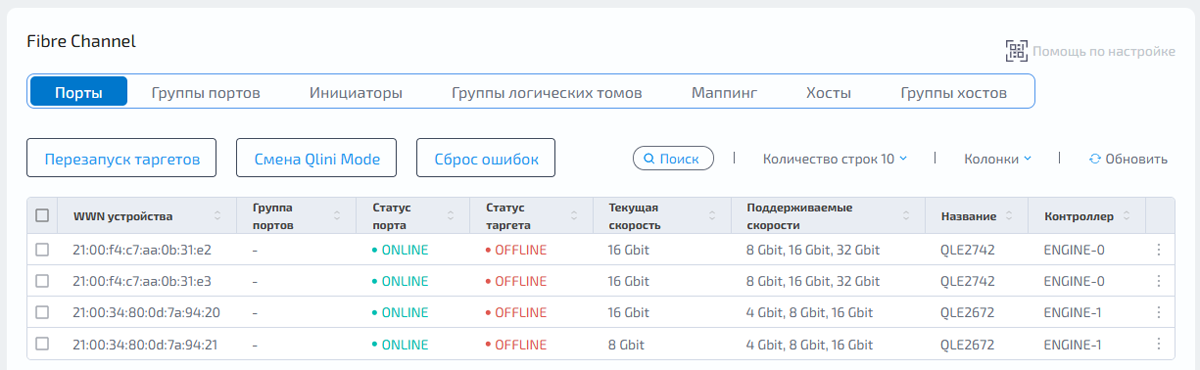
Task: Check row 21:00:34:80:0d:7a:94:21
Action: tap(42, 344)
